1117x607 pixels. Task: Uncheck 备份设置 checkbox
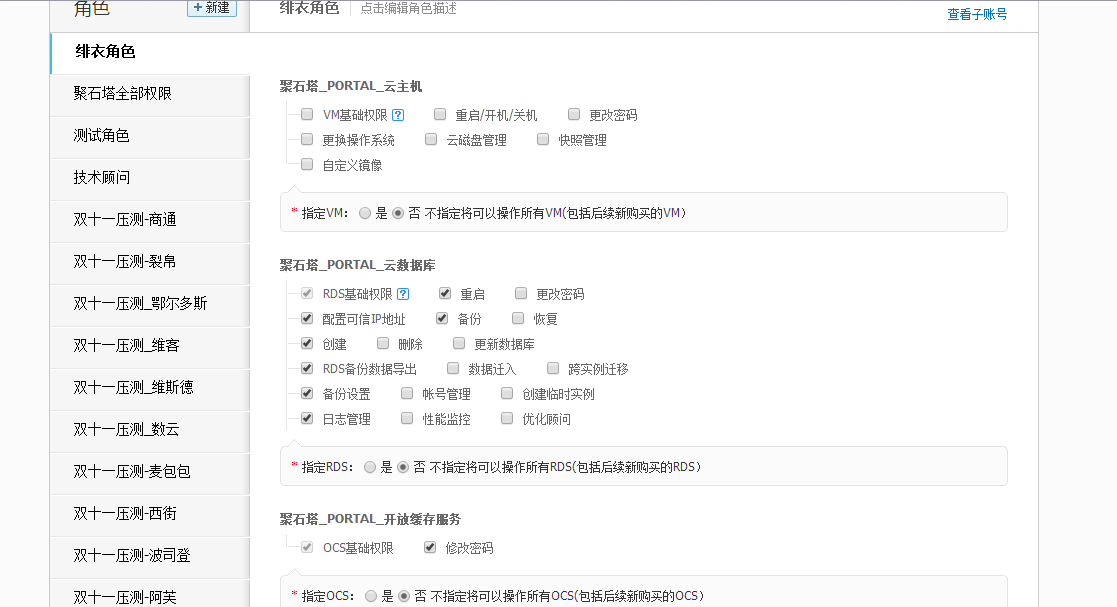pyautogui.click(x=307, y=393)
